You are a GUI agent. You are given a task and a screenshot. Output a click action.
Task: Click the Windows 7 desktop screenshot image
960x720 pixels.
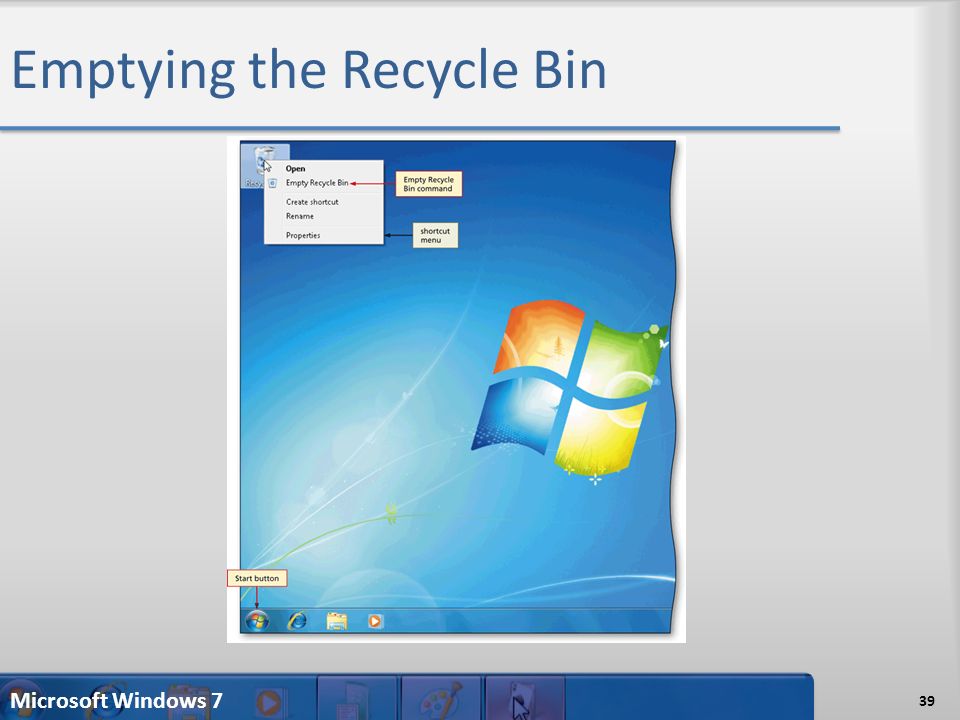(x=457, y=389)
